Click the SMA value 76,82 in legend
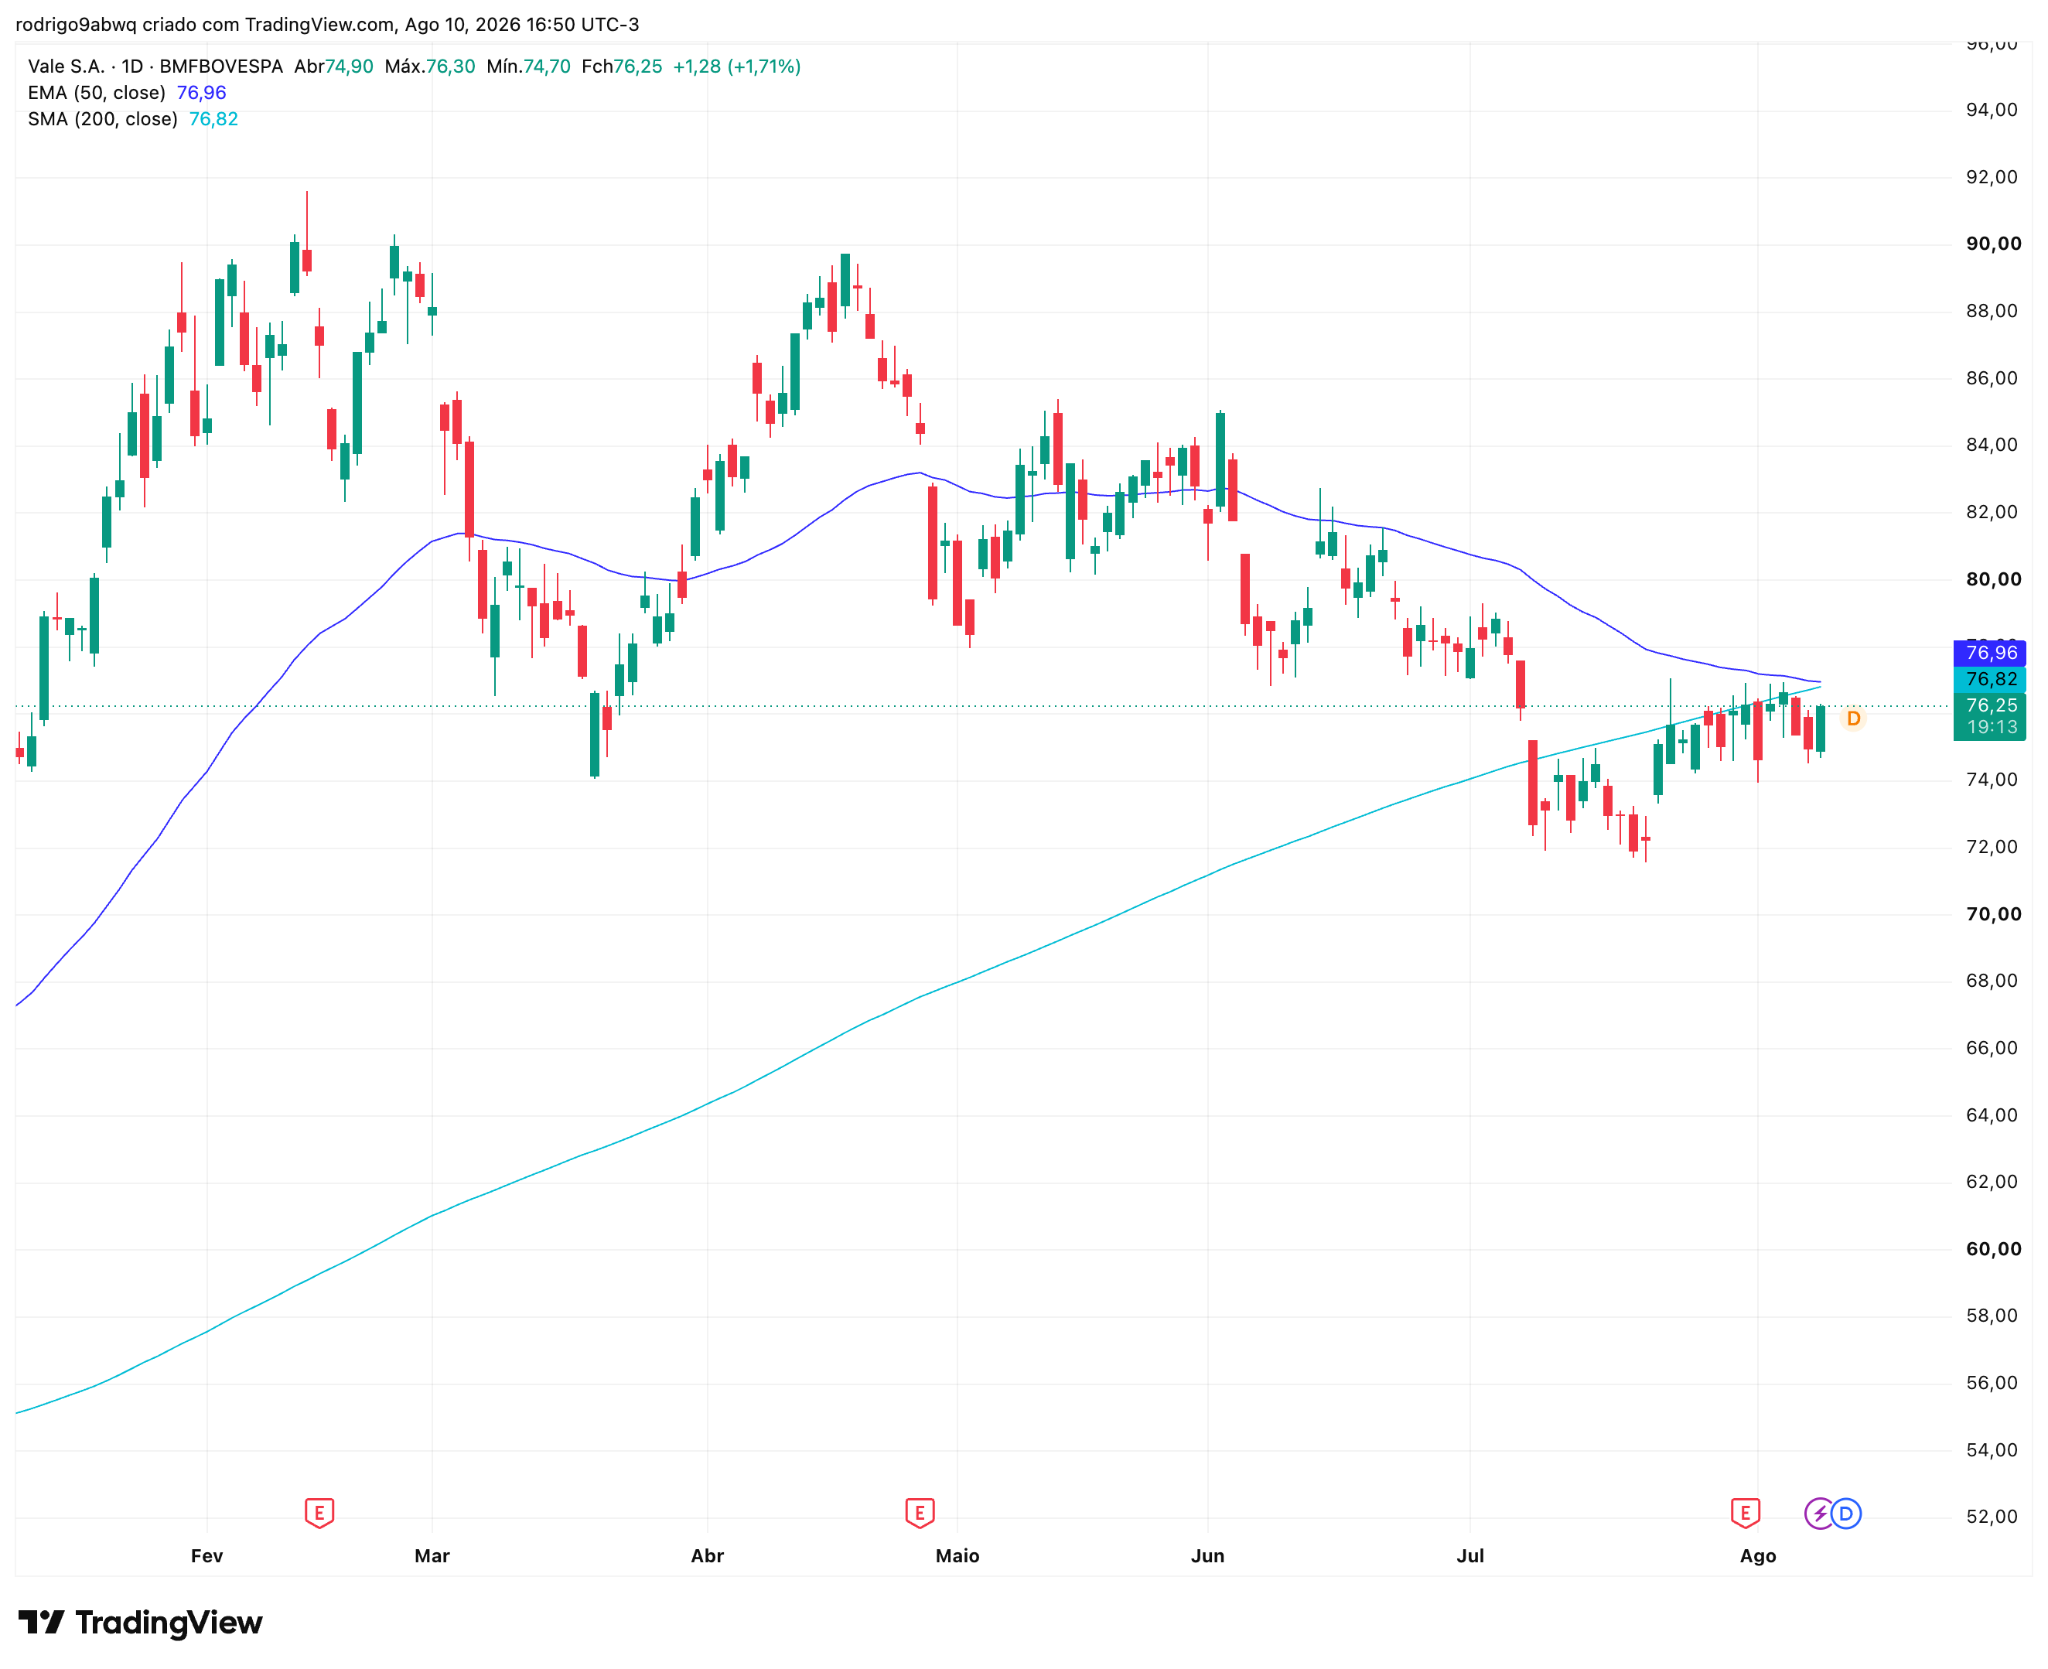This screenshot has width=2048, height=1669. pyautogui.click(x=213, y=119)
